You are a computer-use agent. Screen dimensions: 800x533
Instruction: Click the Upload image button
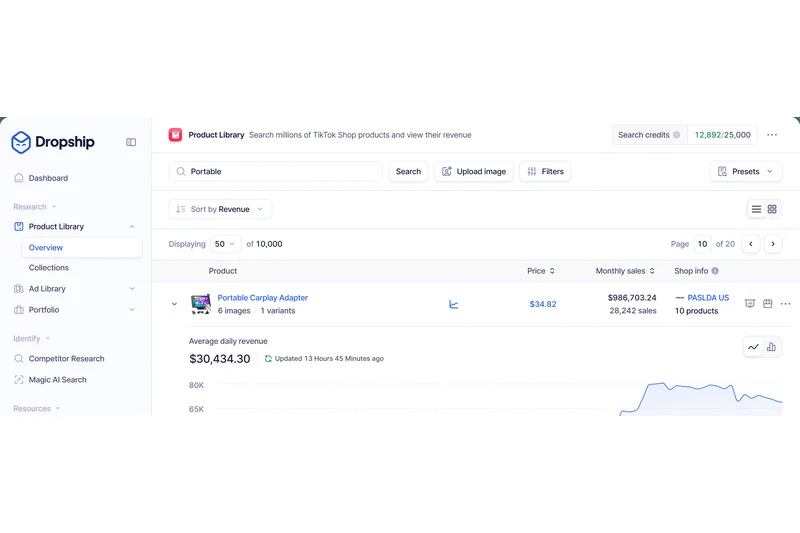coord(473,171)
